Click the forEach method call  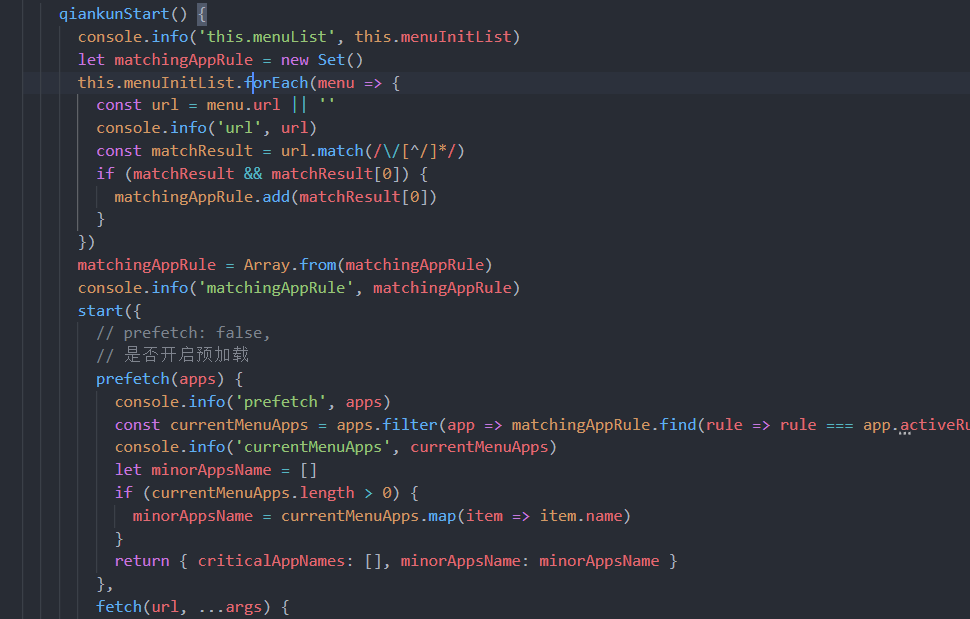point(276,83)
